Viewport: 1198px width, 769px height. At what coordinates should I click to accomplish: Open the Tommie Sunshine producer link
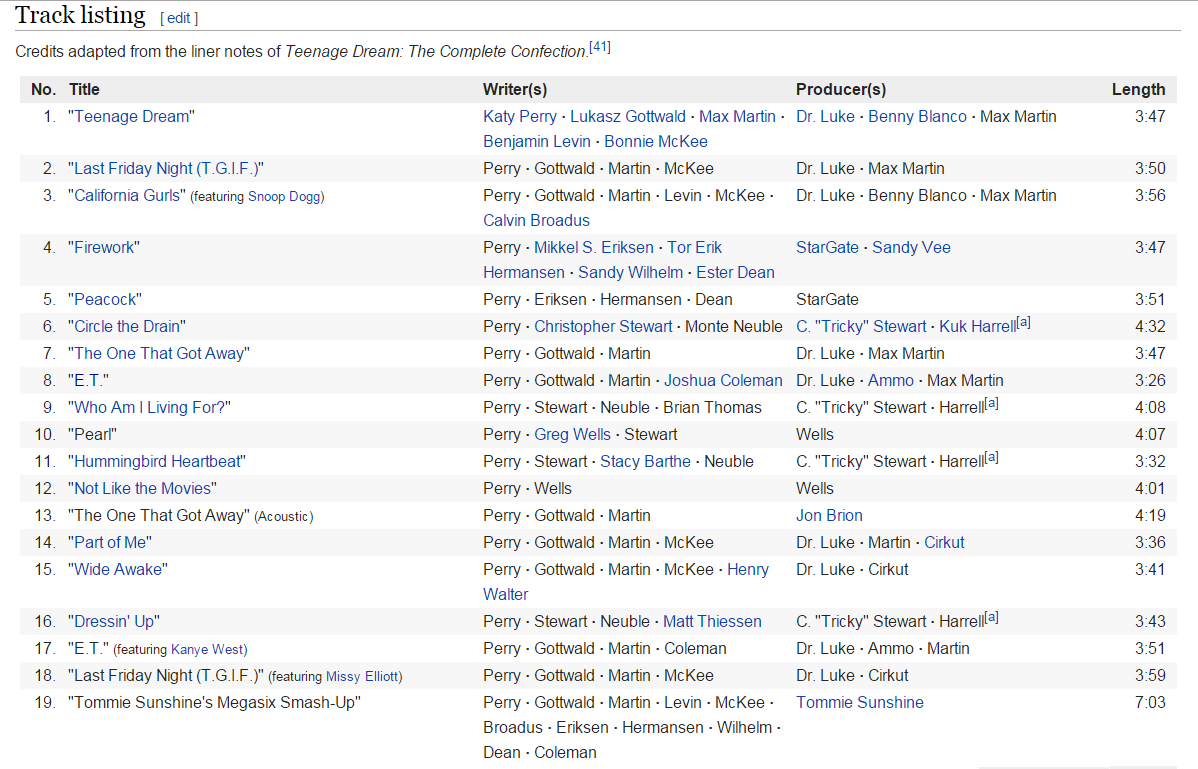(860, 702)
